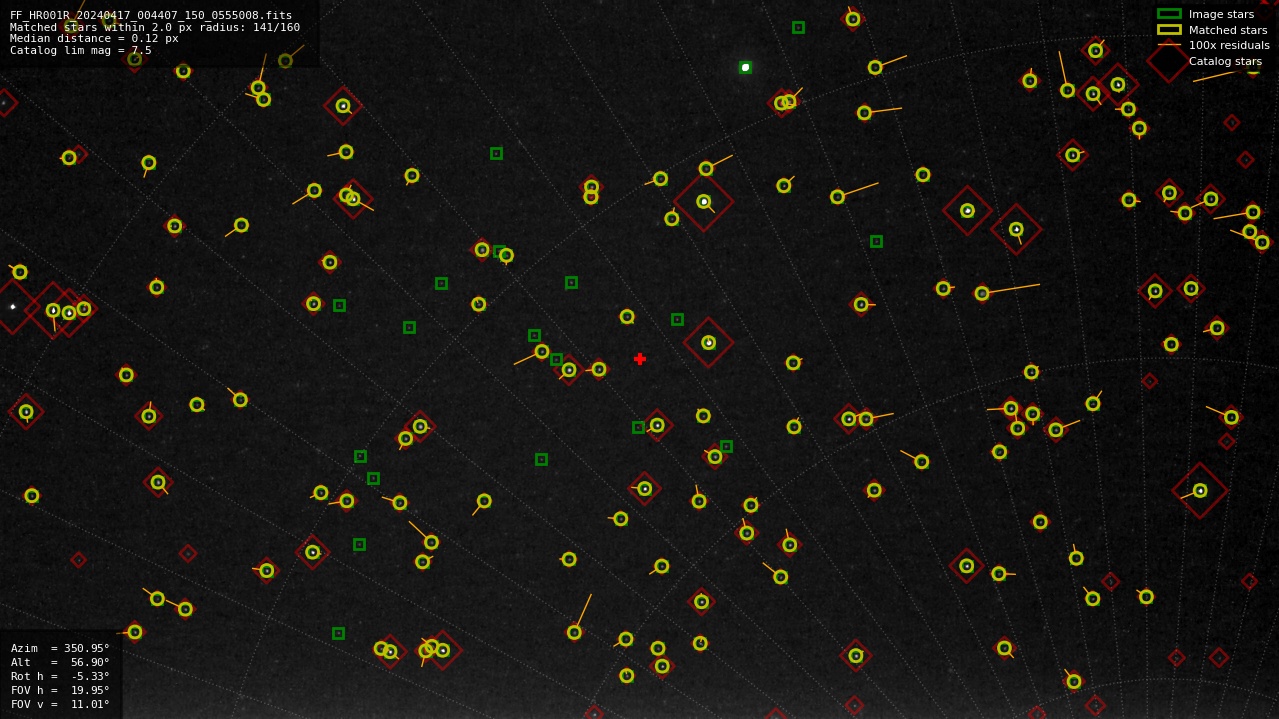This screenshot has width=1279, height=719.
Task: Click the 'Matched stars' legend label
Action: (1228, 30)
